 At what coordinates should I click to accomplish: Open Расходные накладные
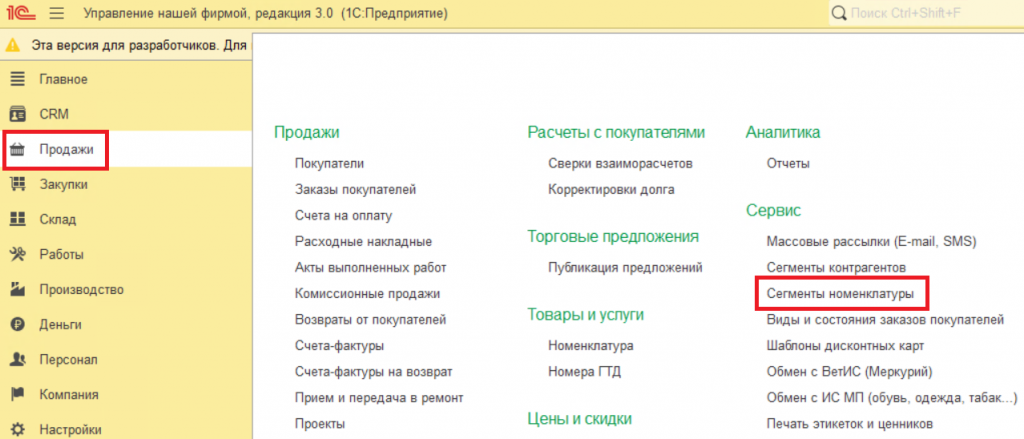(x=364, y=242)
